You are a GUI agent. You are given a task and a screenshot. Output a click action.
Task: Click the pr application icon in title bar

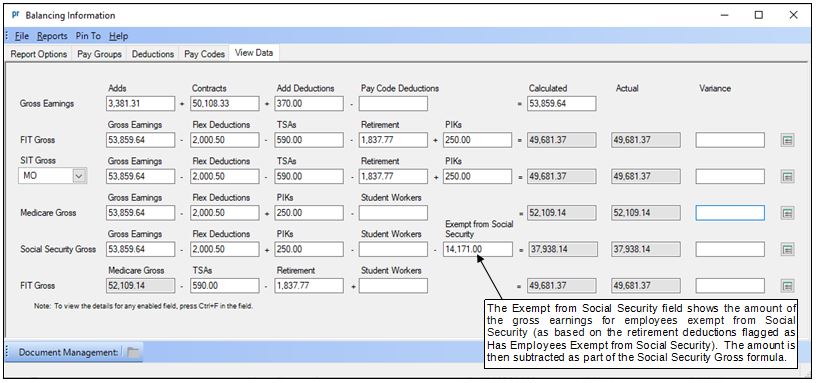pos(15,15)
